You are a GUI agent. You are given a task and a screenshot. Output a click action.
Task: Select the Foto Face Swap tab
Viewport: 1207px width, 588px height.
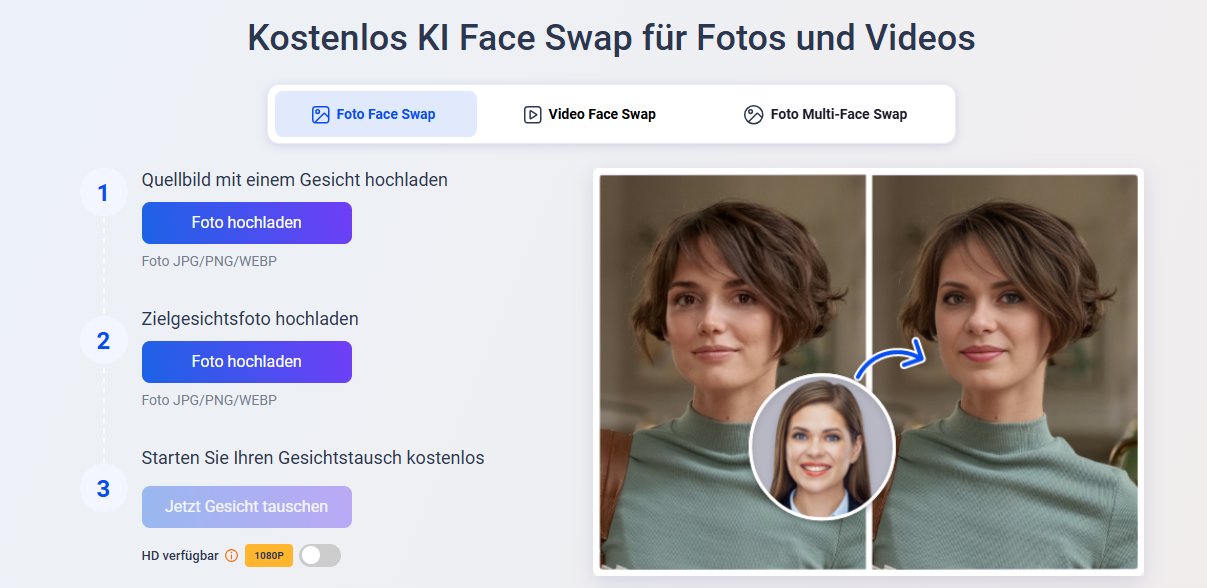[375, 114]
